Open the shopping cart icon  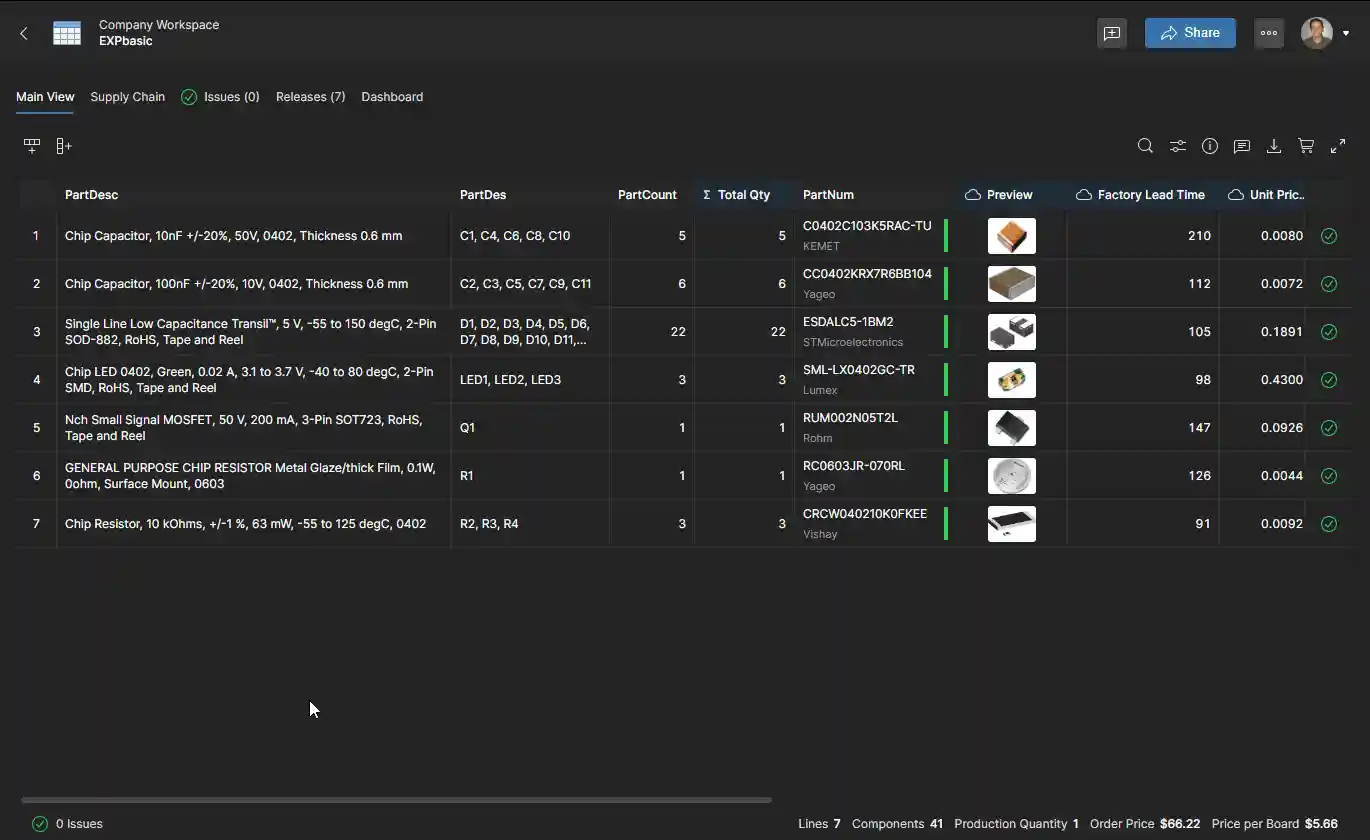1306,146
